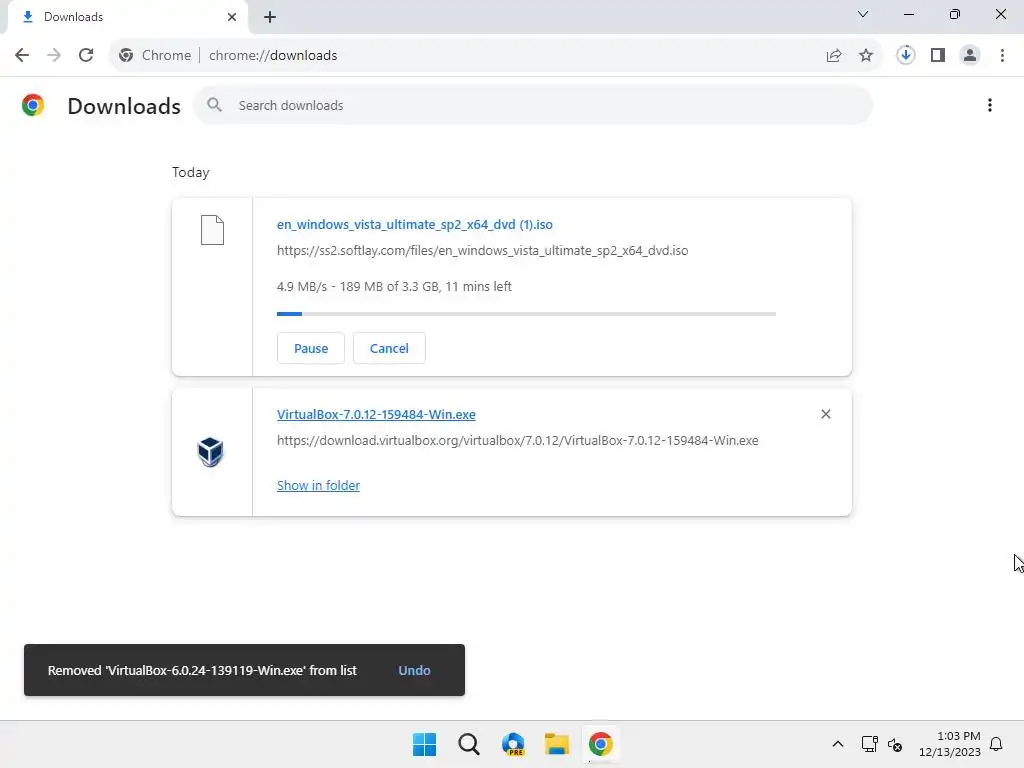The image size is (1024, 768).
Task: Click the forward navigation arrow
Action: [x=54, y=55]
